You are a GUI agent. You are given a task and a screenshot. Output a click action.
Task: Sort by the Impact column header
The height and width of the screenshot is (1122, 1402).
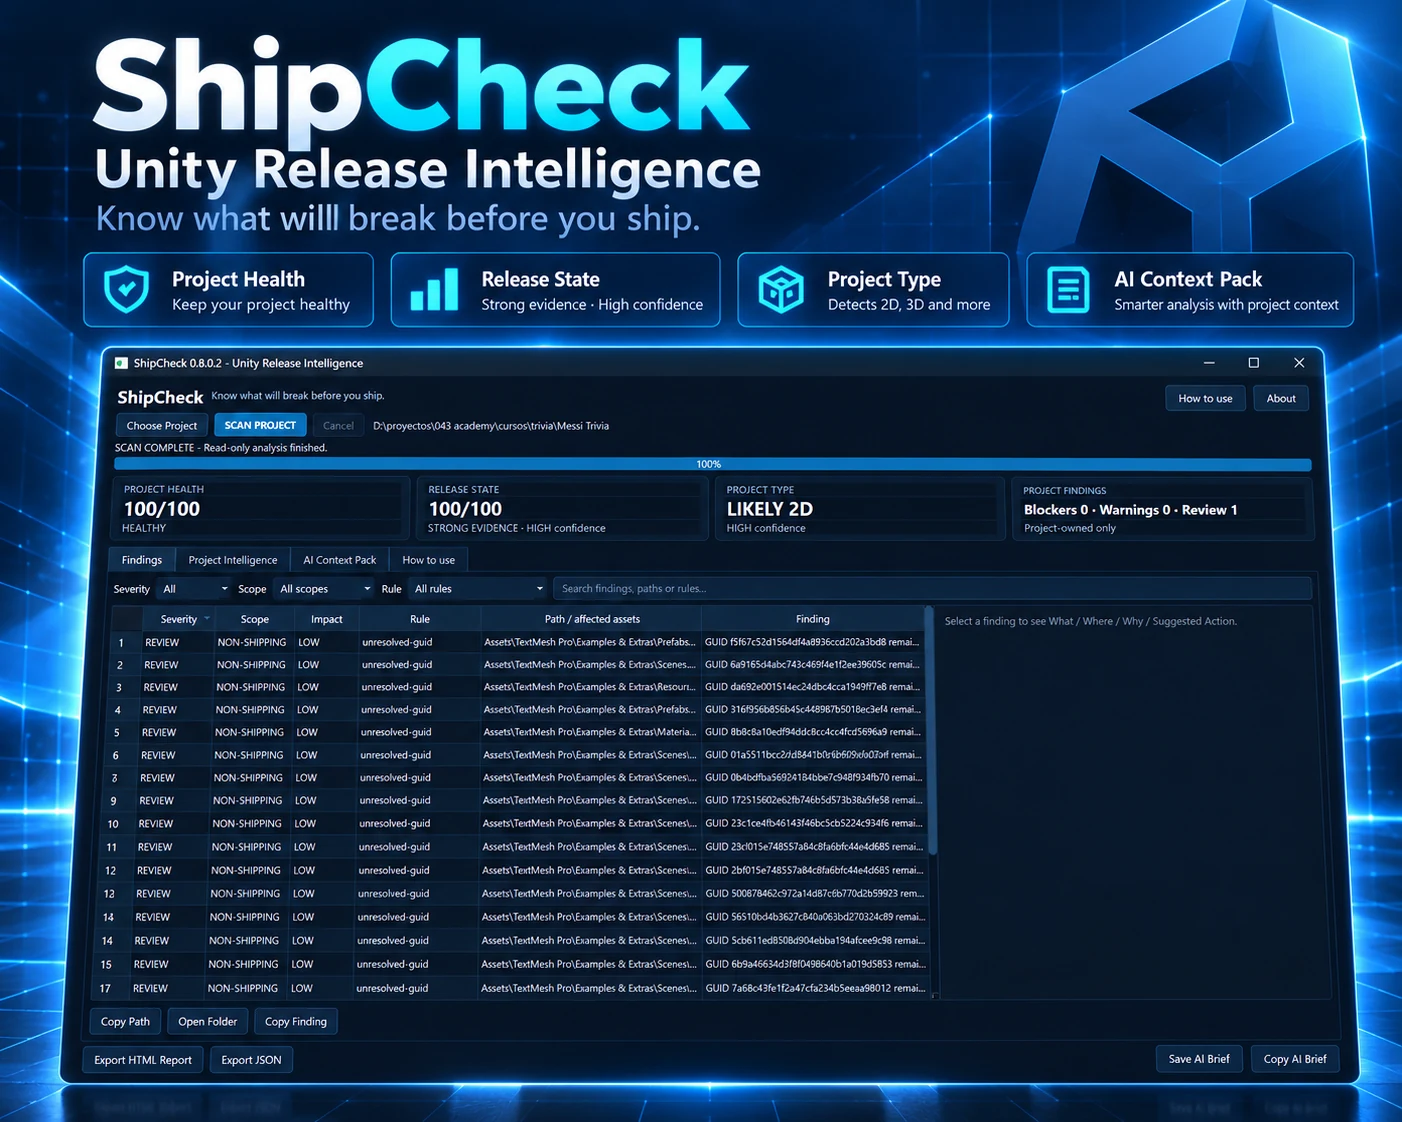click(x=326, y=619)
